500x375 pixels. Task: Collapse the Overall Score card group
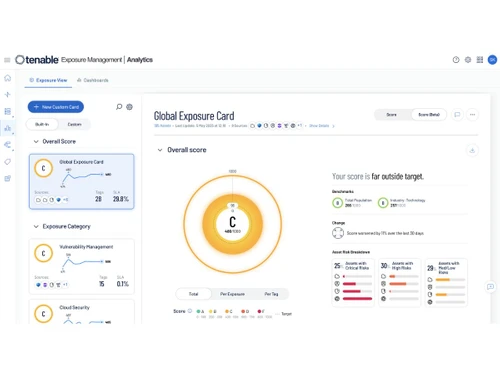[x=36, y=142]
